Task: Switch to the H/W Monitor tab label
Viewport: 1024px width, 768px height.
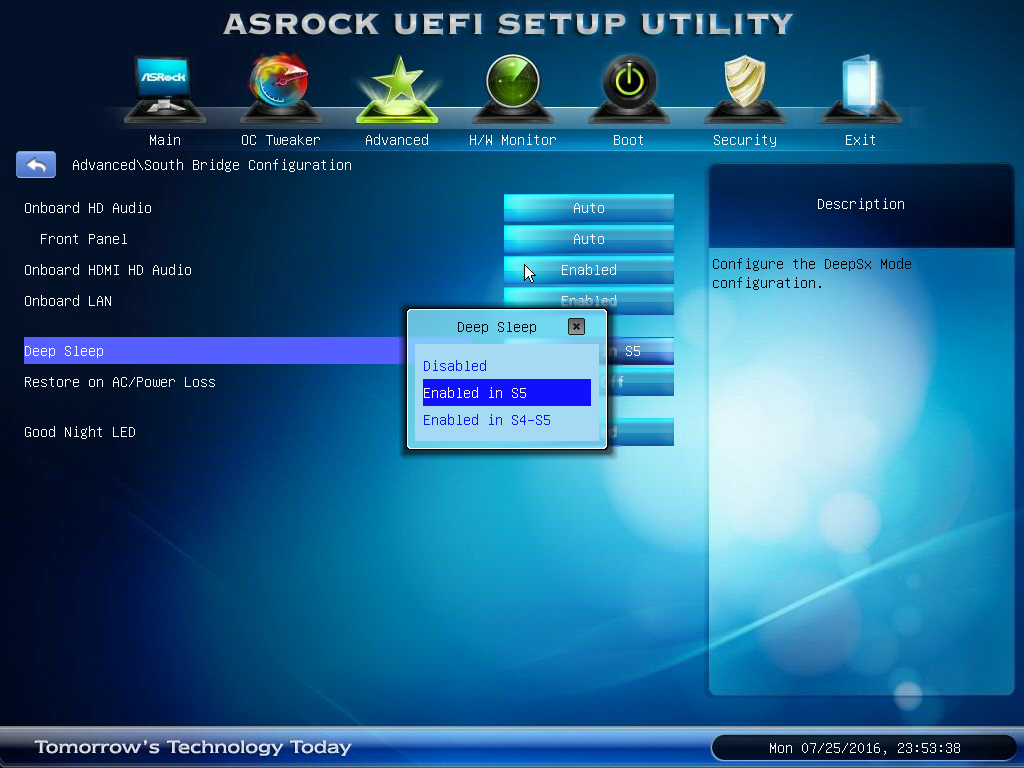Action: pyautogui.click(x=513, y=140)
